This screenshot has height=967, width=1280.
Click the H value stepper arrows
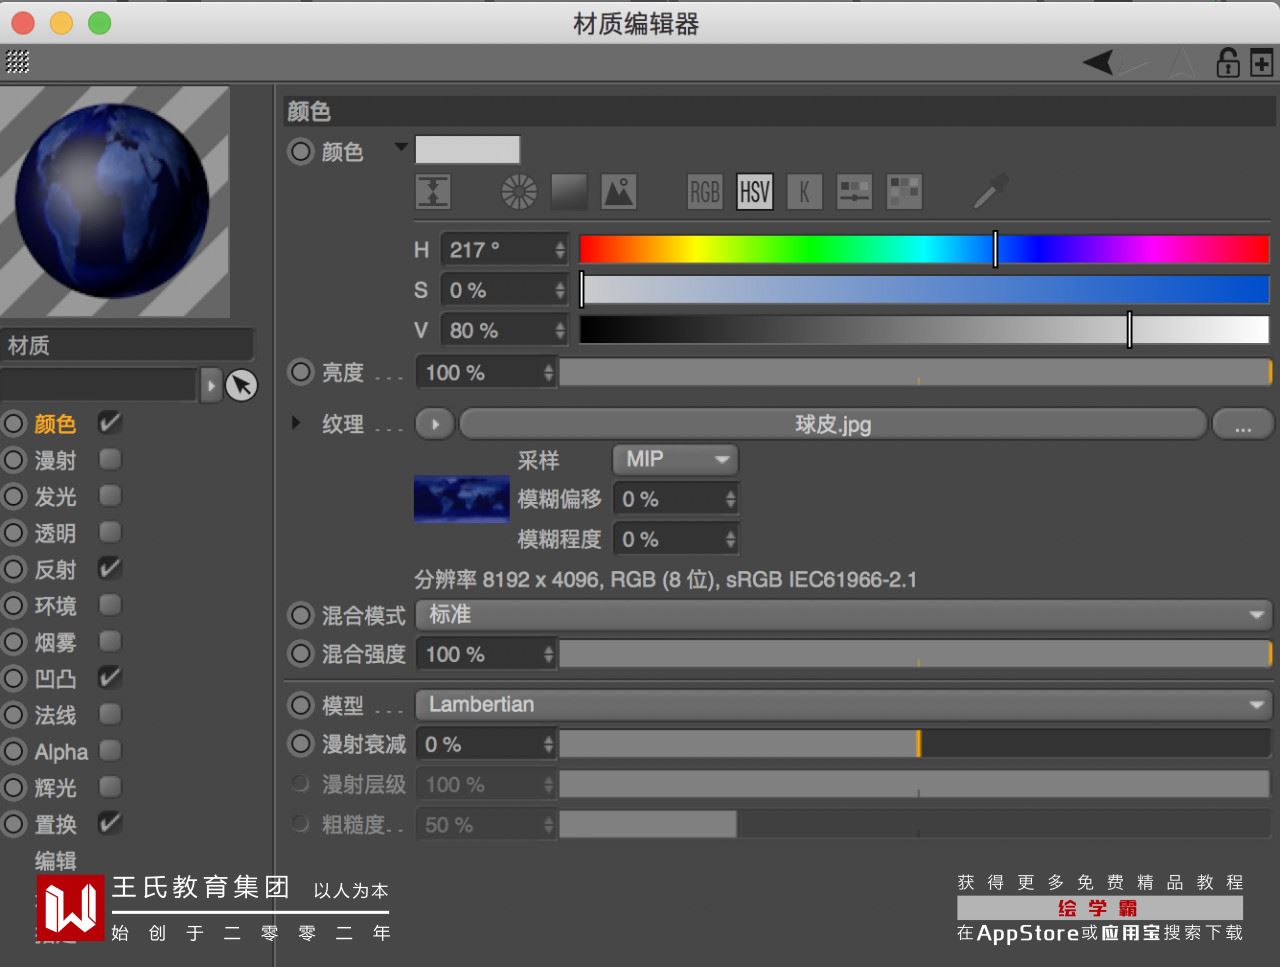560,250
